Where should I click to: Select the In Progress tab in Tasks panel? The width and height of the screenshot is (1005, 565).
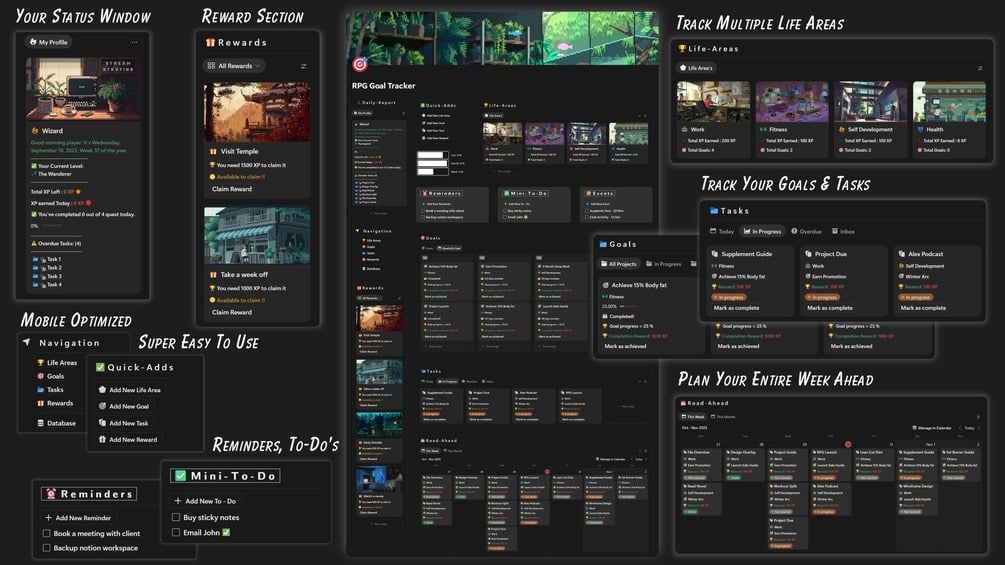(762, 231)
